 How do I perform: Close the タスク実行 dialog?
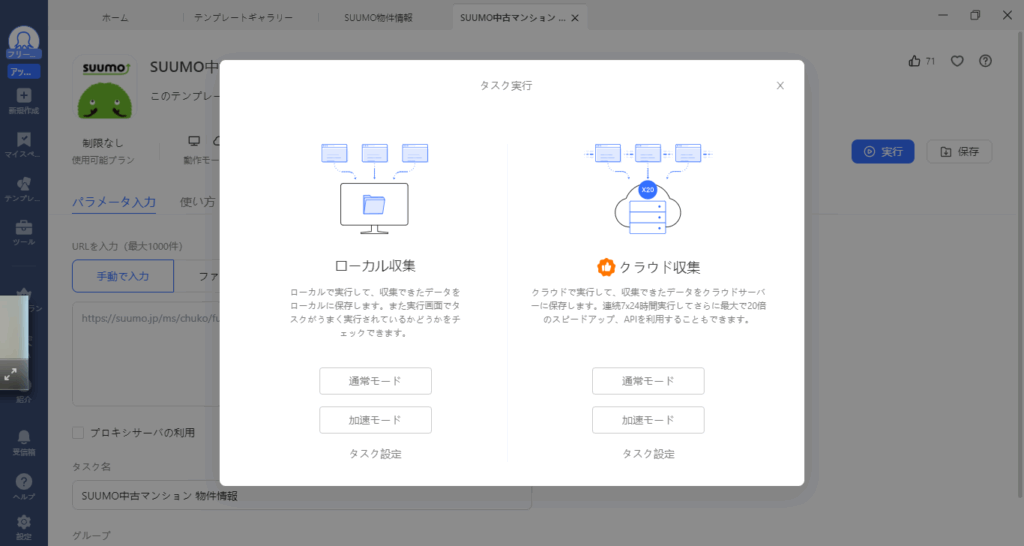780,86
